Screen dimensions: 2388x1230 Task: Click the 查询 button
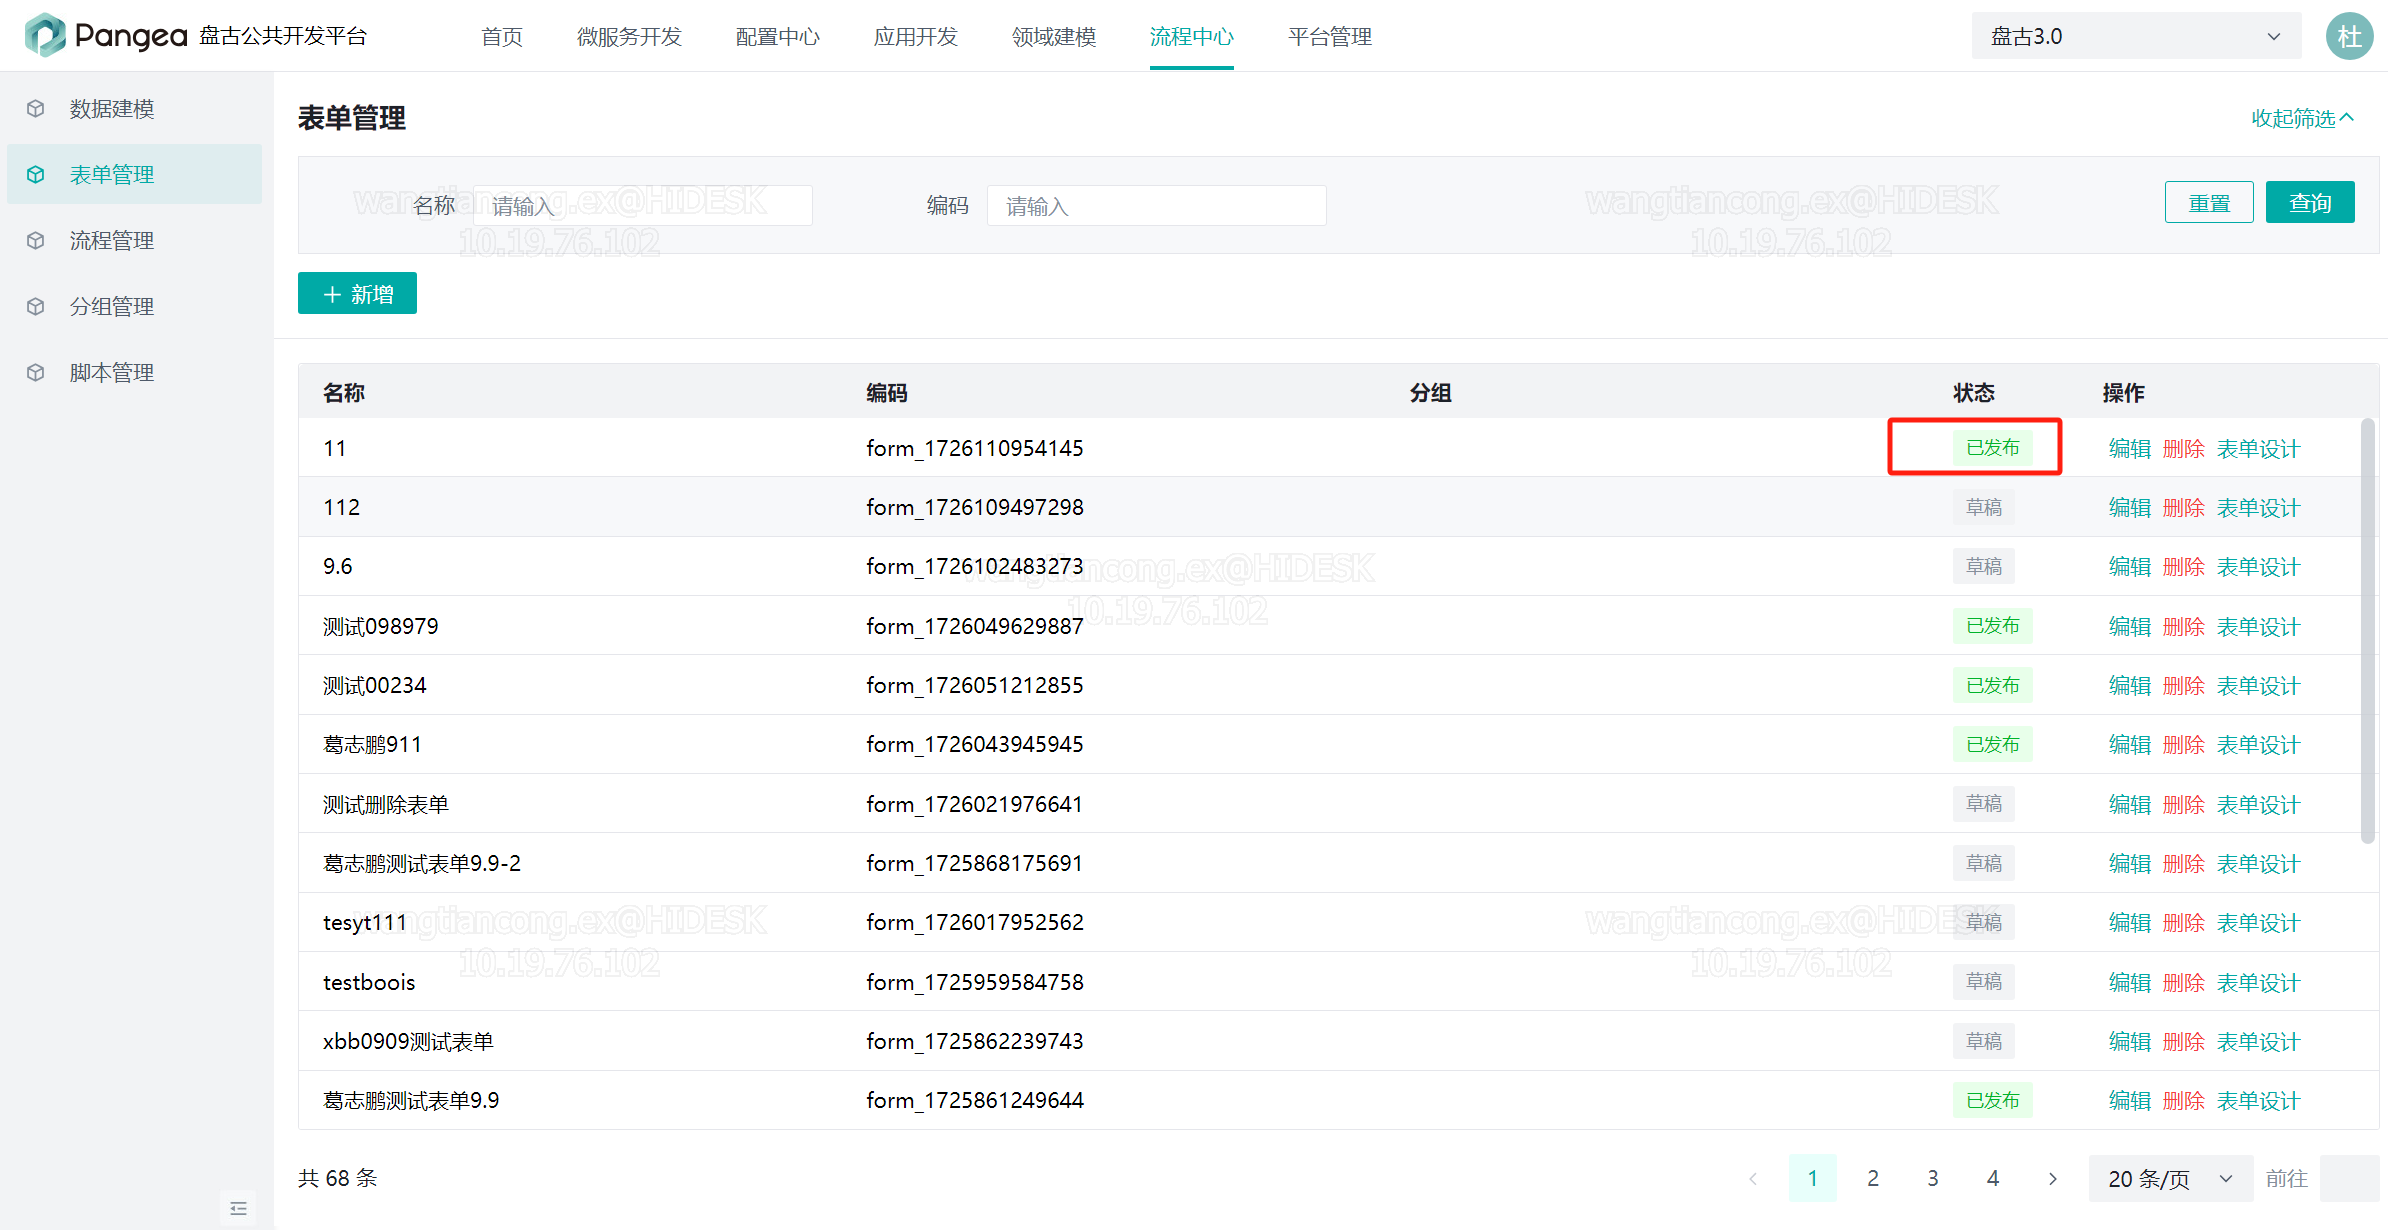coord(2310,203)
